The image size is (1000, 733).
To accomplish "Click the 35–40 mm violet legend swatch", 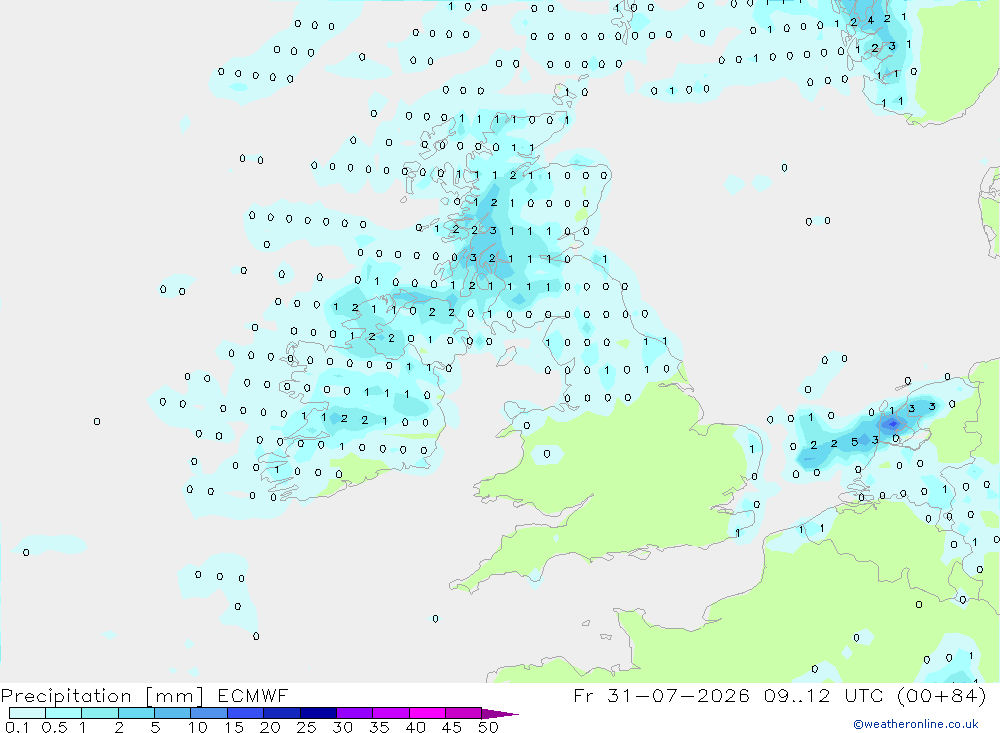I will [391, 713].
